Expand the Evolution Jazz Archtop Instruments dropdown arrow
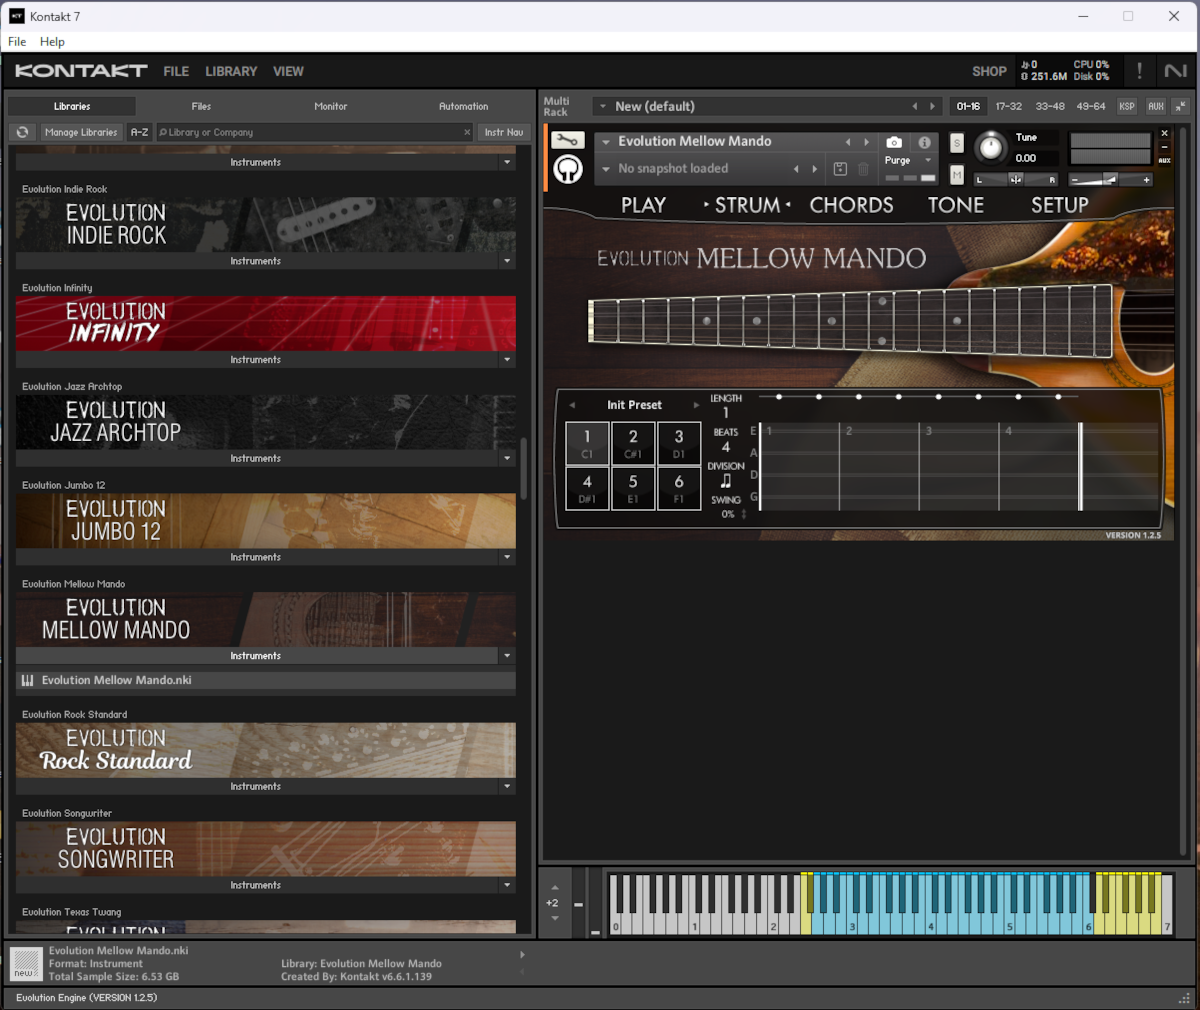Image resolution: width=1200 pixels, height=1010 pixels. [507, 459]
